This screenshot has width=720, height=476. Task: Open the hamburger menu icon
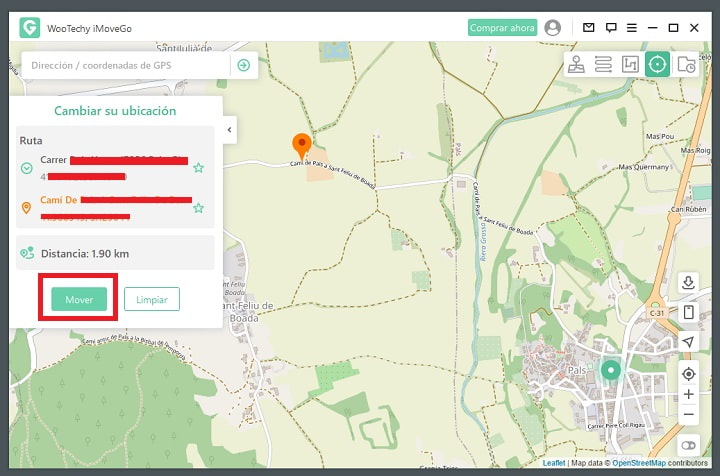[632, 28]
